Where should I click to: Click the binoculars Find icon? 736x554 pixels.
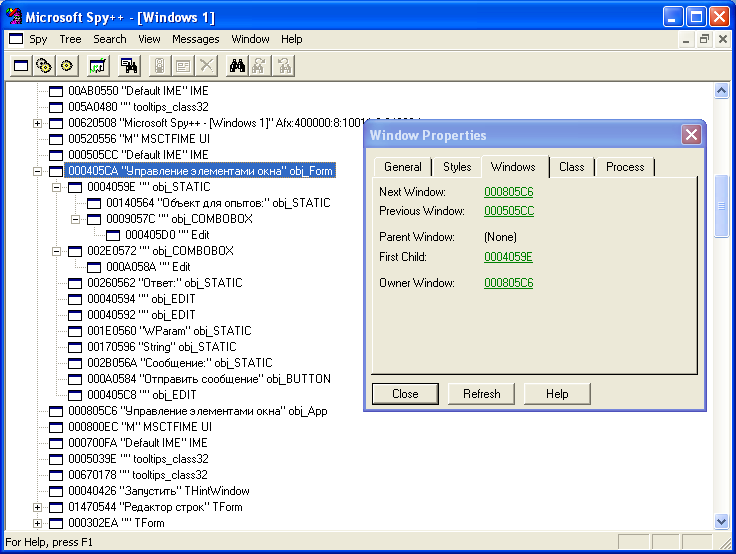[x=238, y=66]
